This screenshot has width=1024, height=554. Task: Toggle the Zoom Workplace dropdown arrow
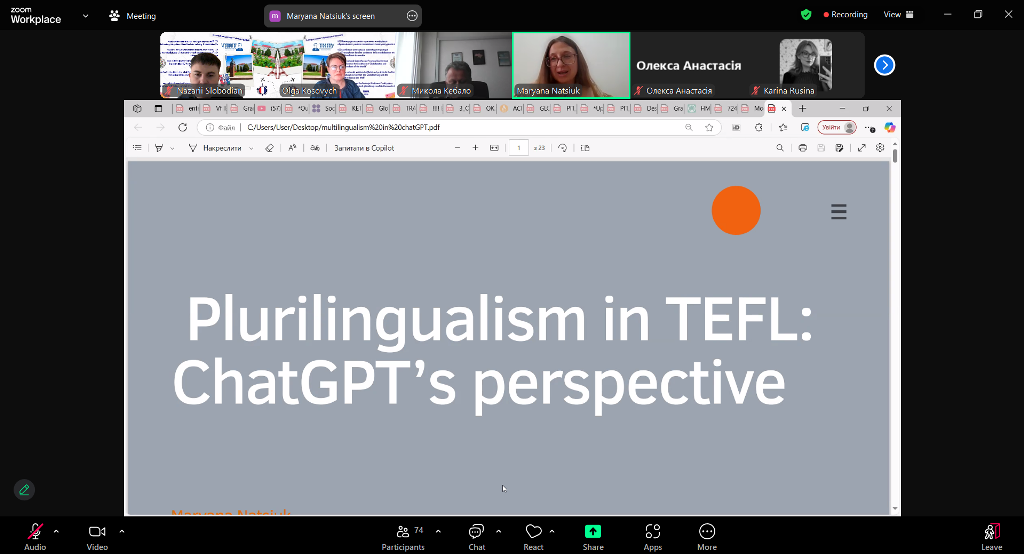point(84,16)
